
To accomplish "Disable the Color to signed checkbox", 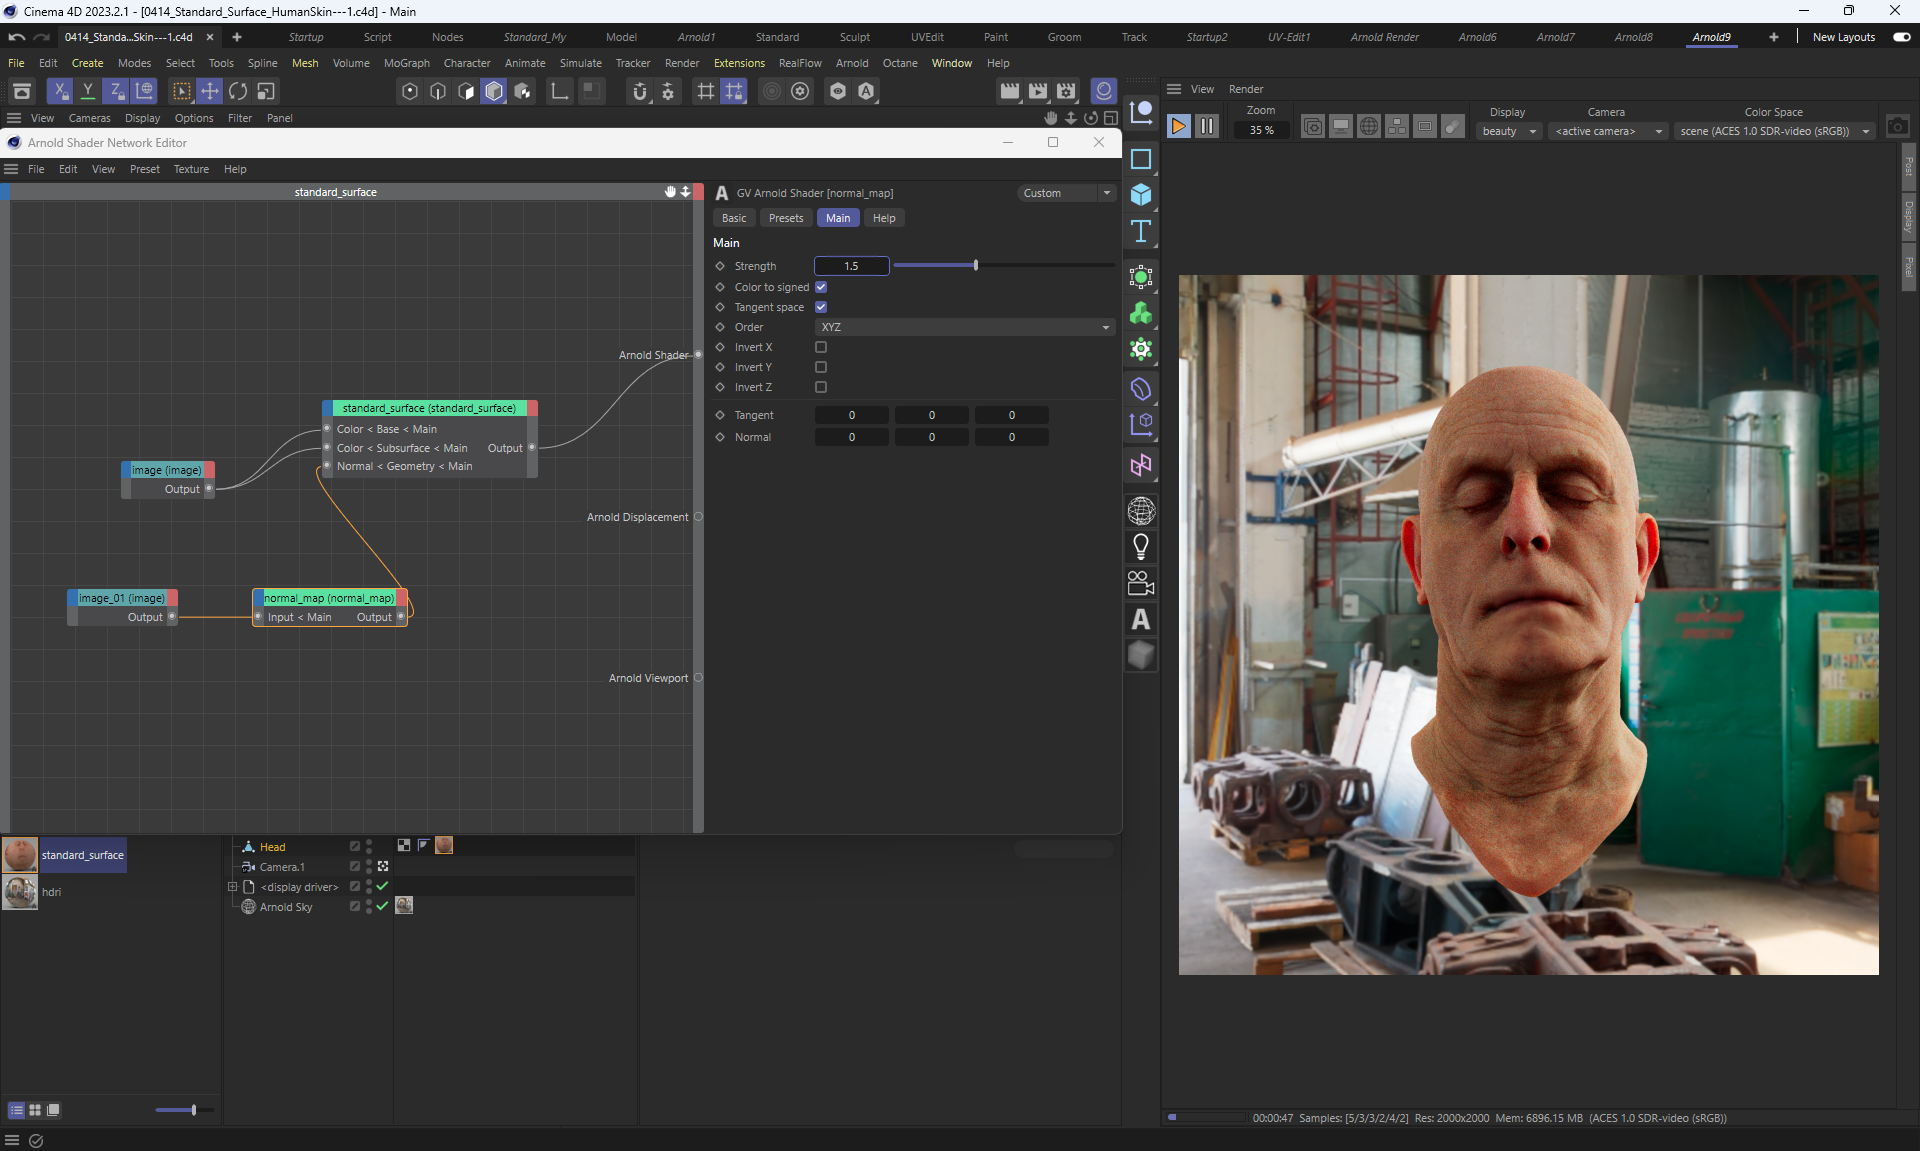I will (821, 287).
